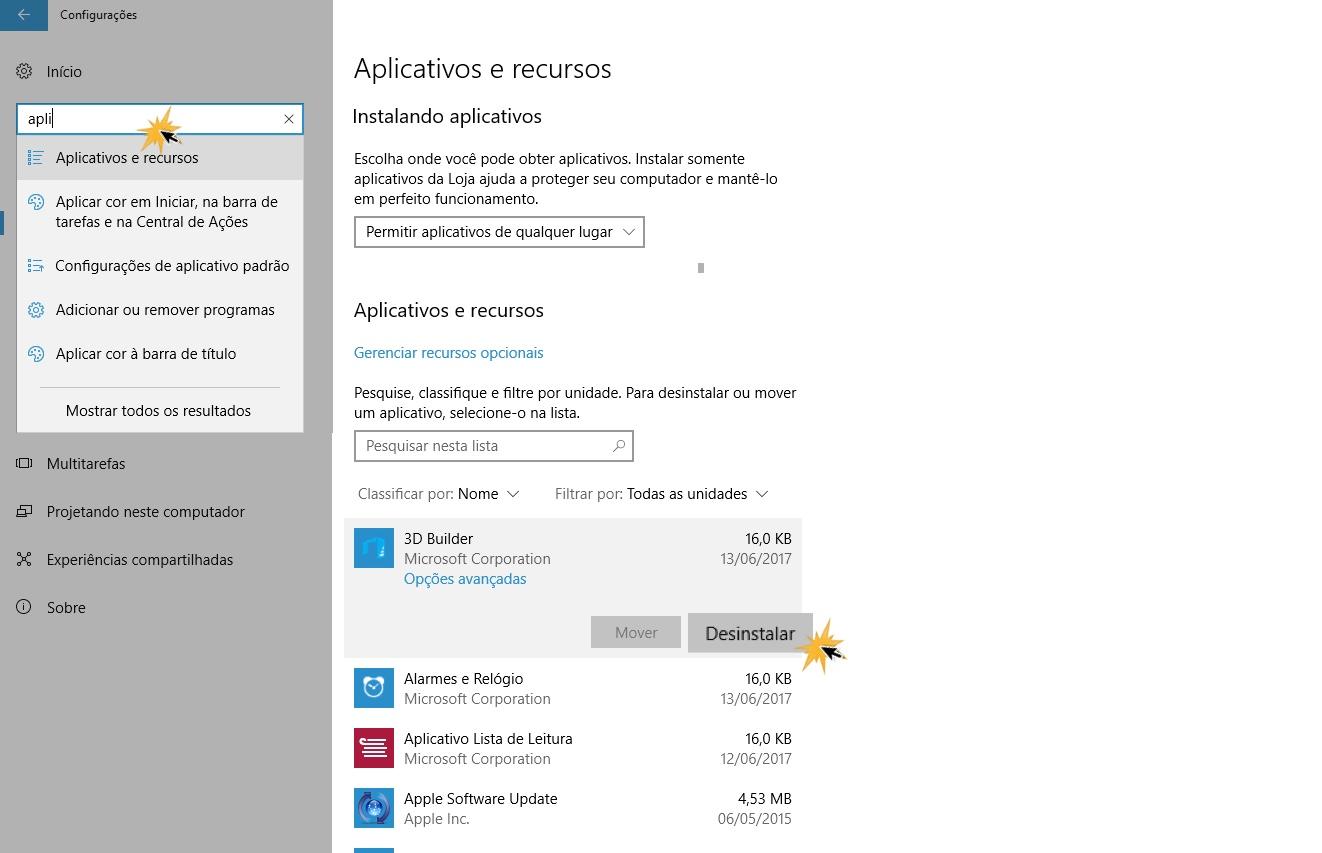
Task: Open the Gerenciar recursos opcionais link
Action: pyautogui.click(x=449, y=353)
